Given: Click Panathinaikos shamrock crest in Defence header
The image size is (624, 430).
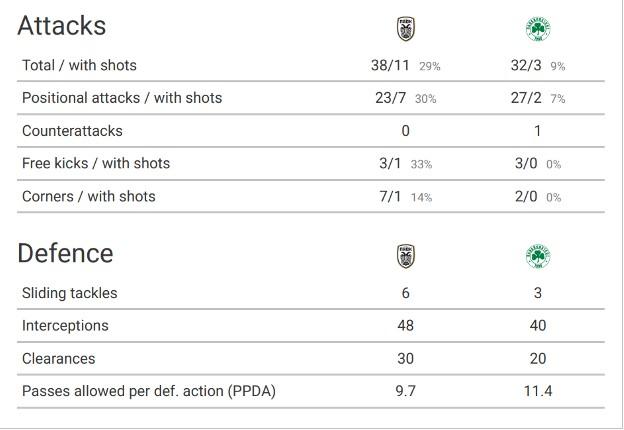Looking at the screenshot, I should [x=538, y=256].
